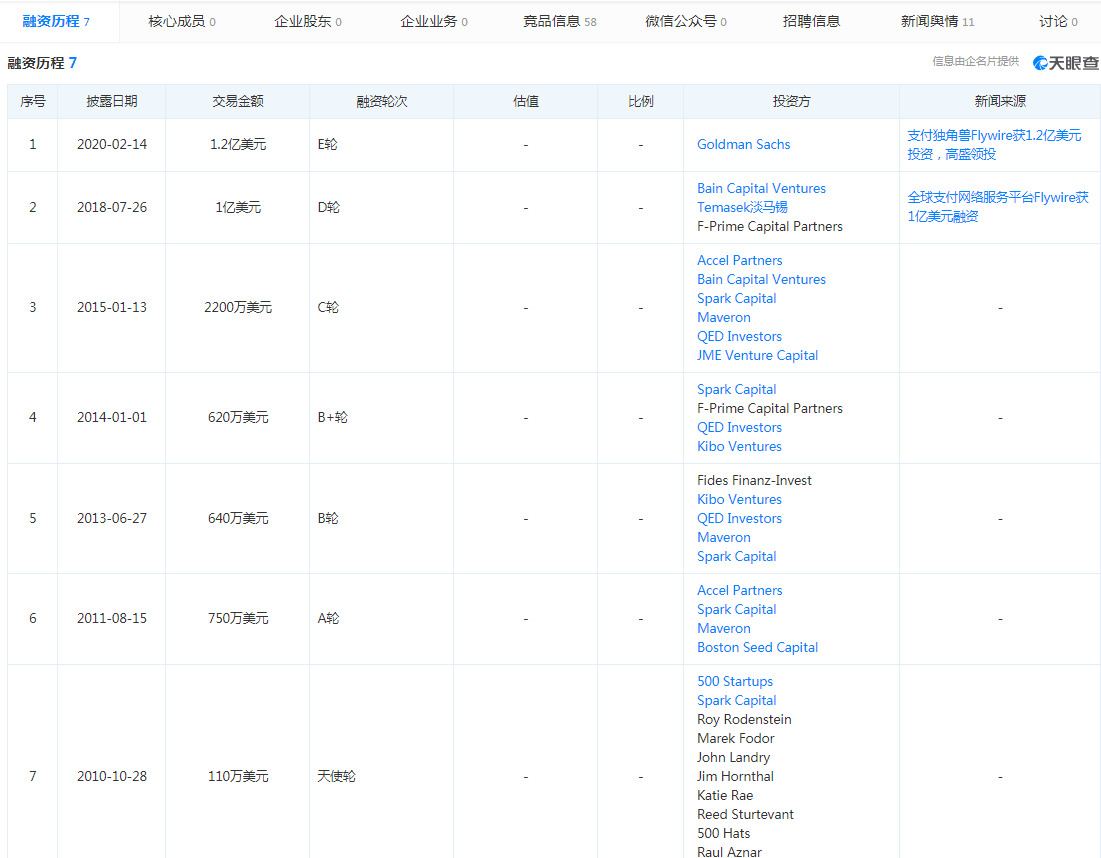The width and height of the screenshot is (1101, 858).
Task: Click the 交易金额 column header
Action: pyautogui.click(x=238, y=102)
